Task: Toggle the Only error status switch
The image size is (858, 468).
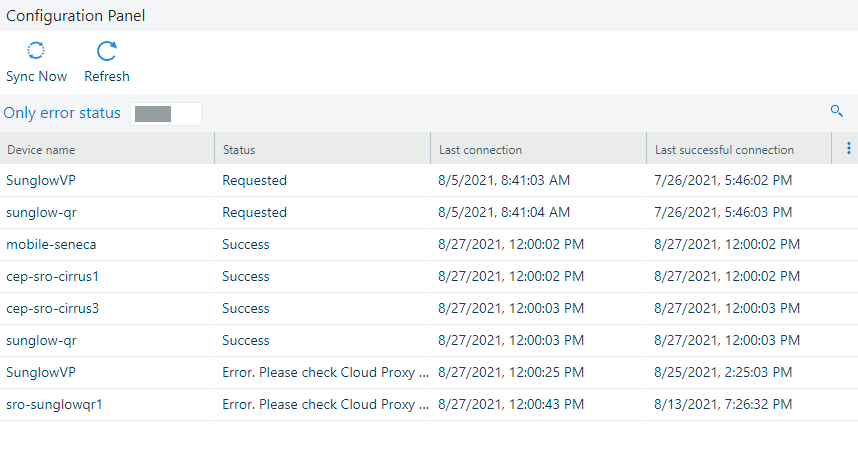Action: 165,113
